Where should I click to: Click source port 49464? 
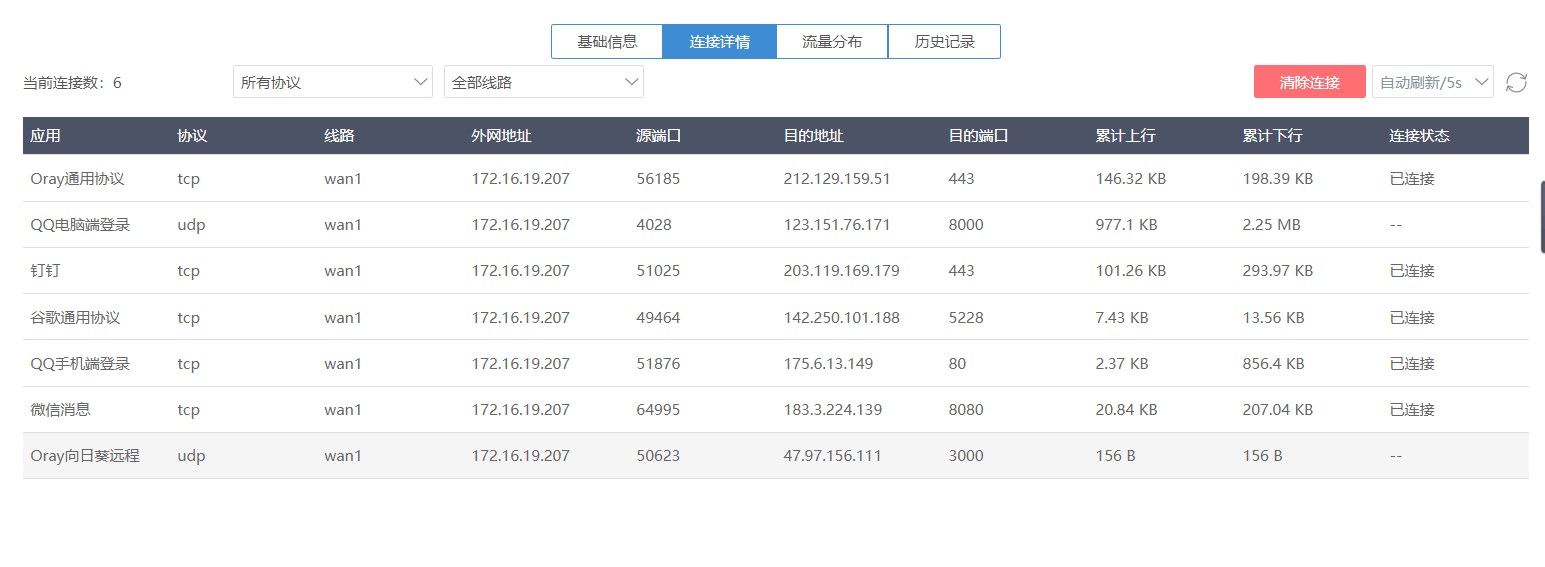[658, 317]
